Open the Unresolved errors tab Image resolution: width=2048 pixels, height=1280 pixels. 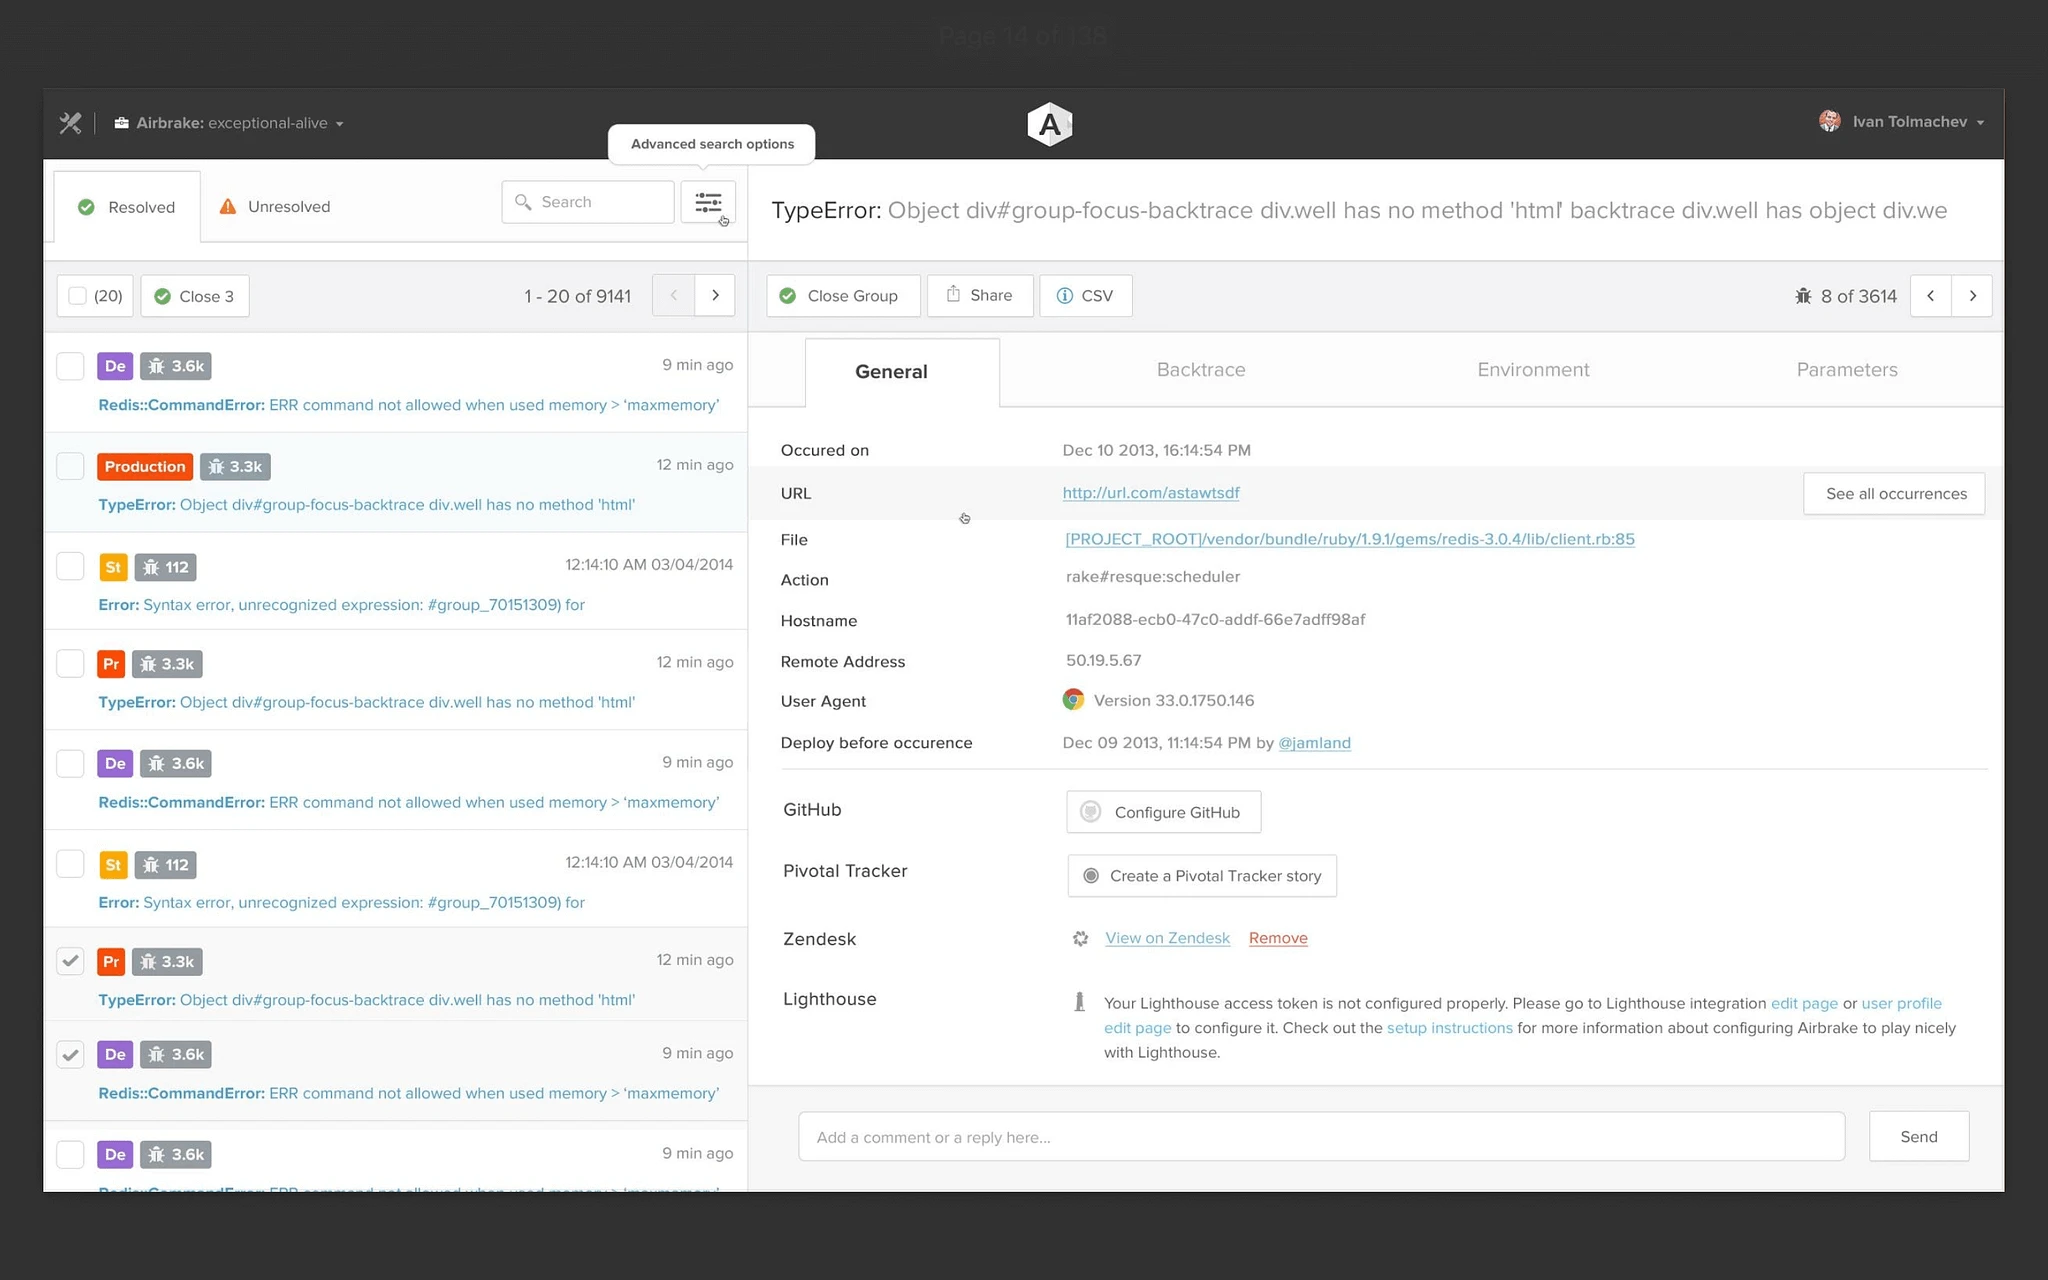[x=275, y=207]
